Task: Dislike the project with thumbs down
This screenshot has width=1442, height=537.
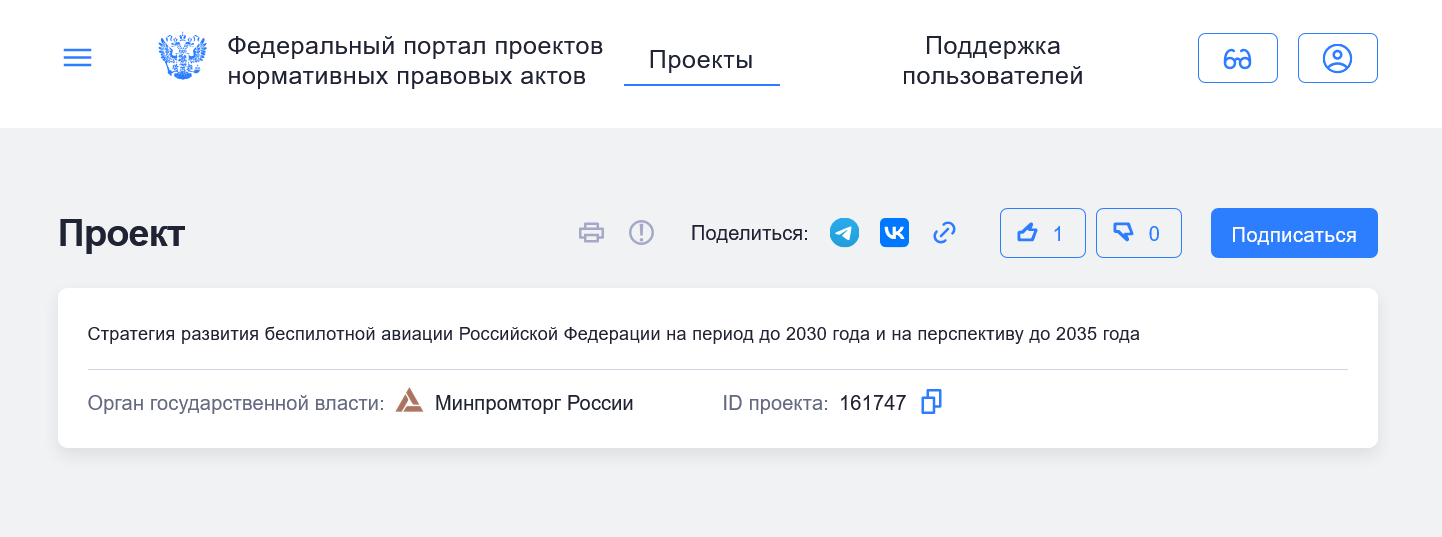Action: coord(1138,233)
